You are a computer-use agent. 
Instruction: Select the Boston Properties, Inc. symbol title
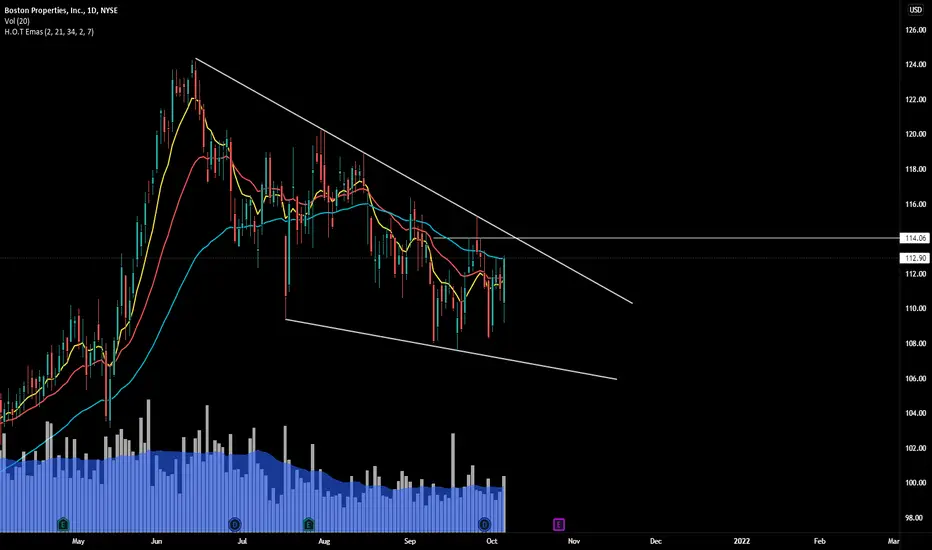[x=61, y=11]
